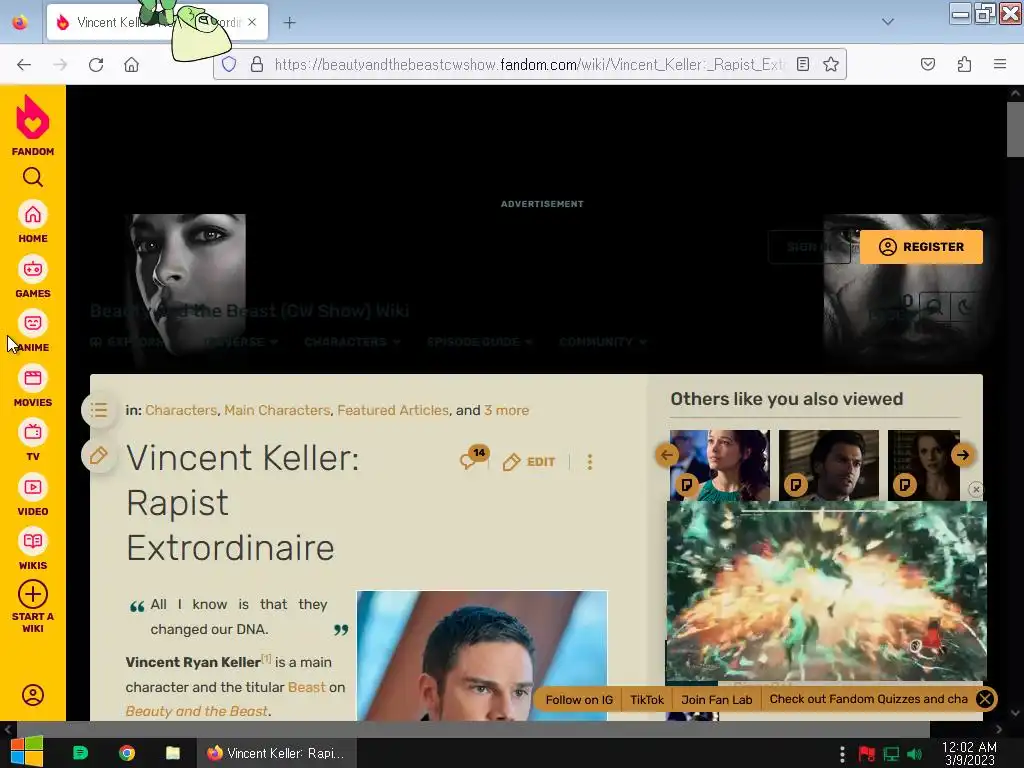Open the MOVIES section in sidebar

33,386
